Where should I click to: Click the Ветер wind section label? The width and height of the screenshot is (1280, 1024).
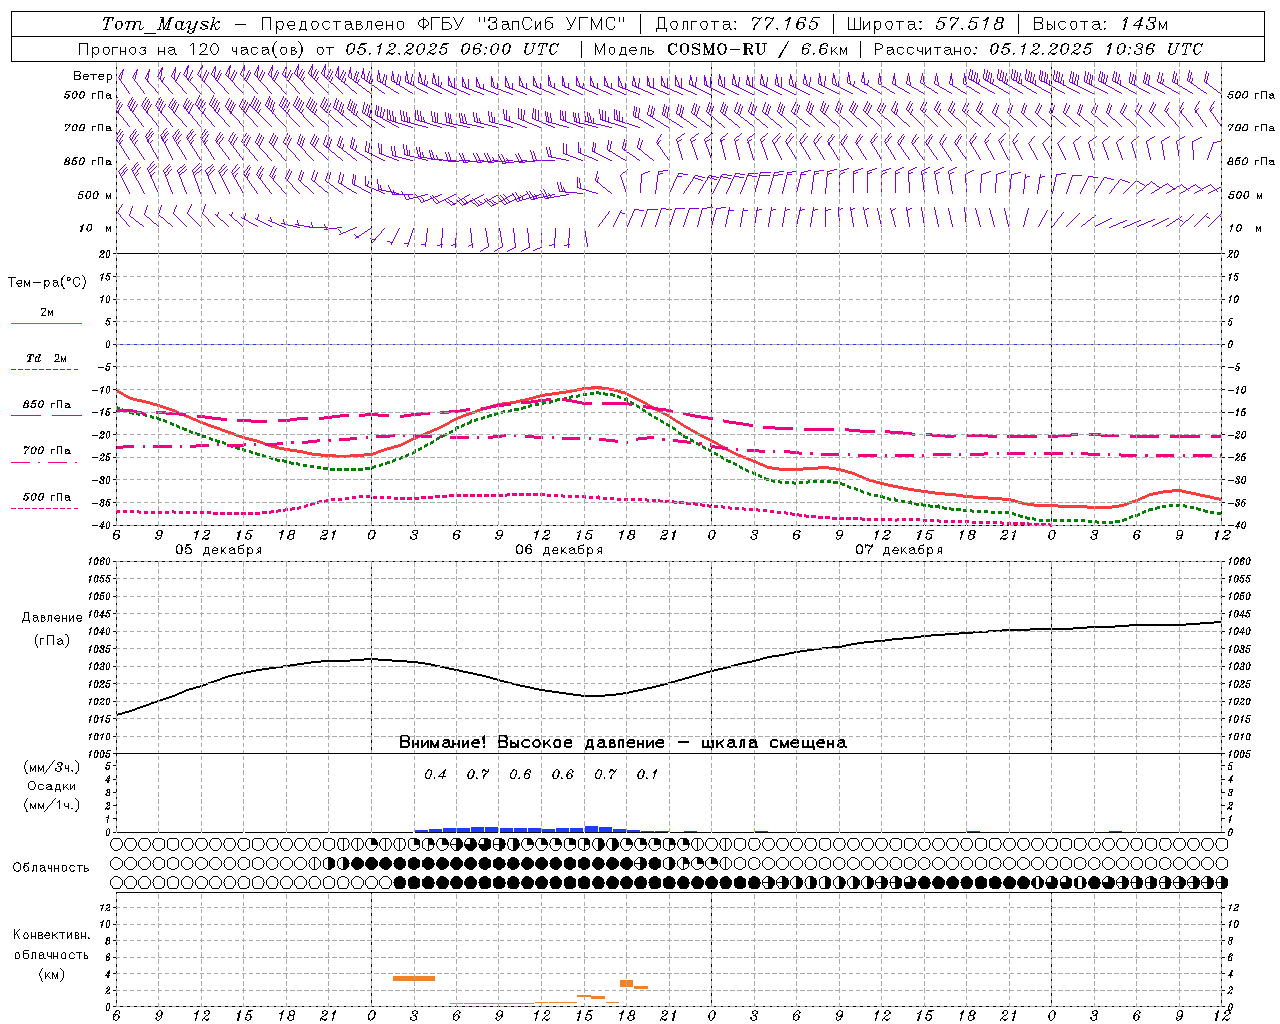coord(92,76)
